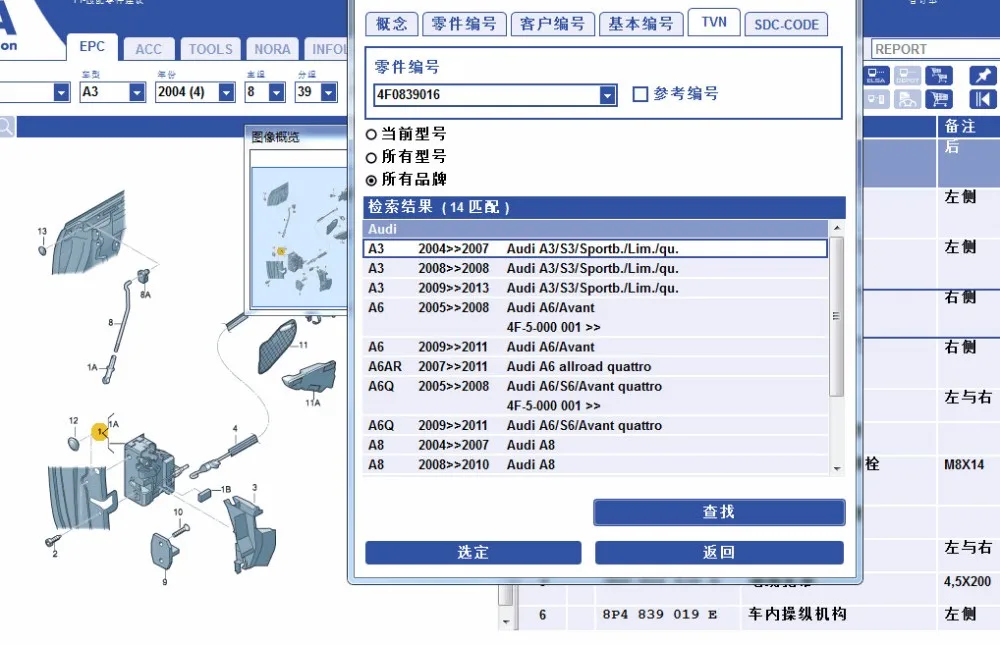The image size is (1000, 645).
Task: Open the NORA main tab
Action: (x=272, y=49)
